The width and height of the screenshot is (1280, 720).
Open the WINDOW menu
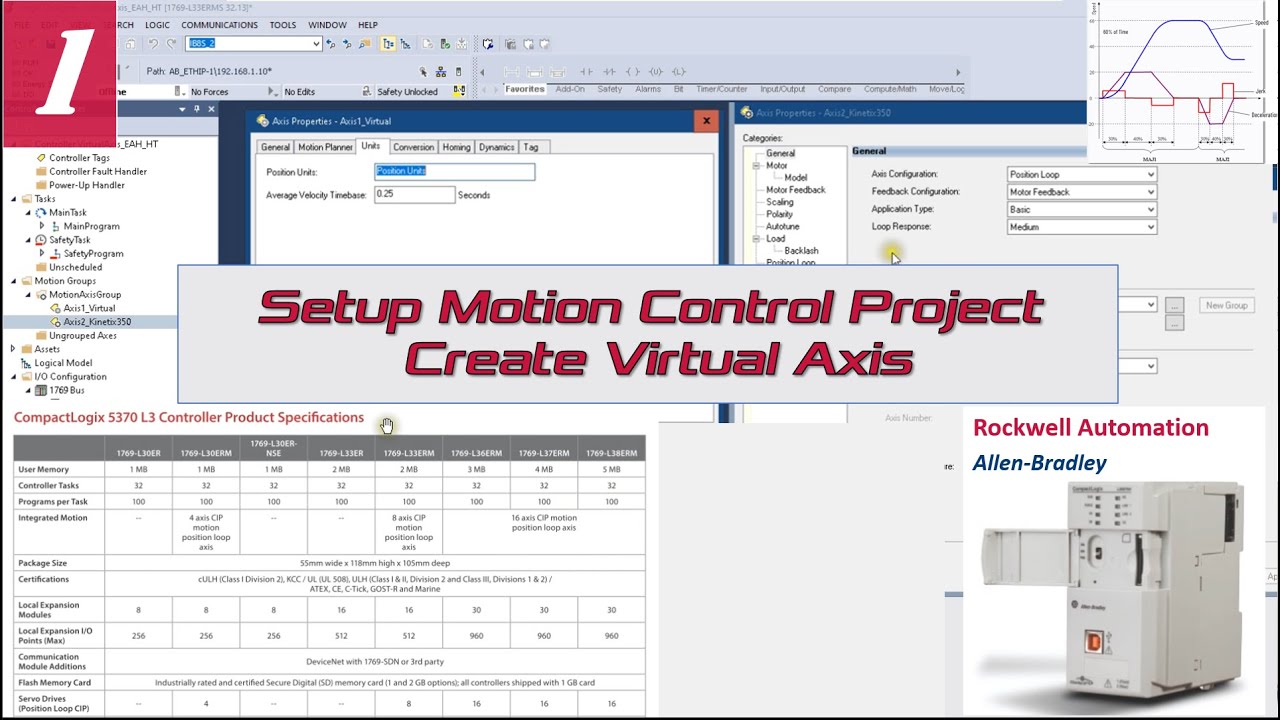[327, 25]
